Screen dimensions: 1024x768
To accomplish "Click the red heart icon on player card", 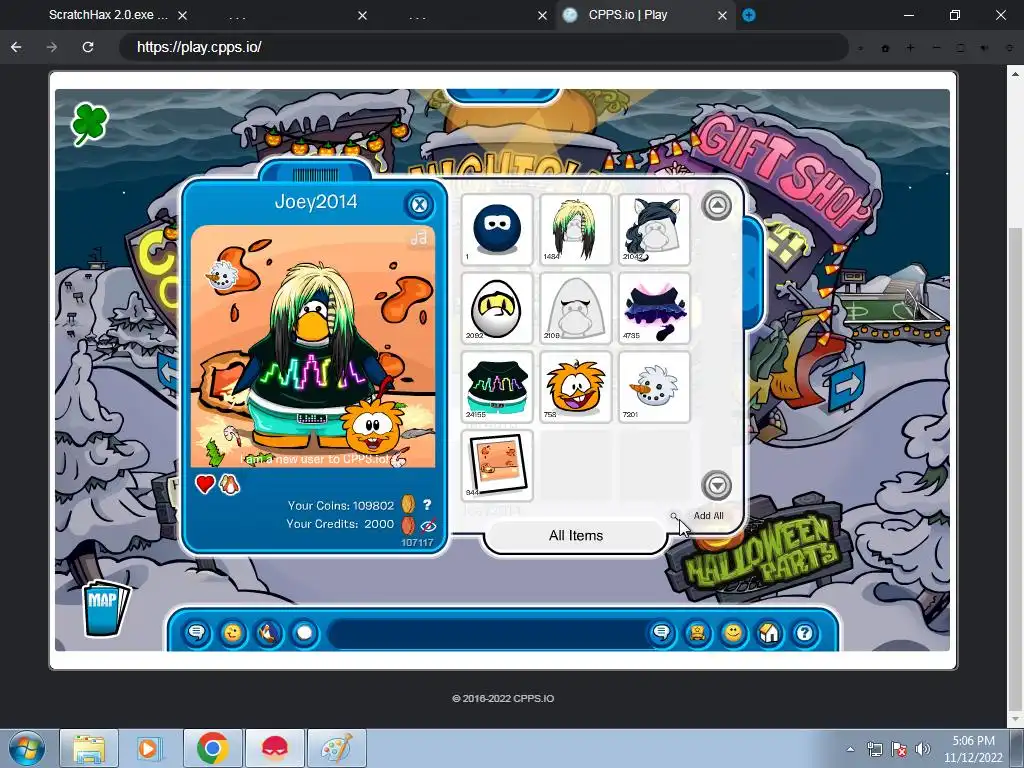I will pyautogui.click(x=205, y=484).
